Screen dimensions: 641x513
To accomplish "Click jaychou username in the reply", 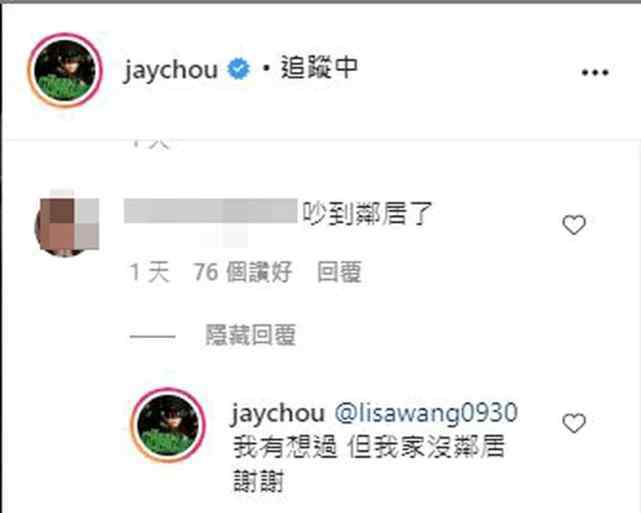I will point(278,414).
